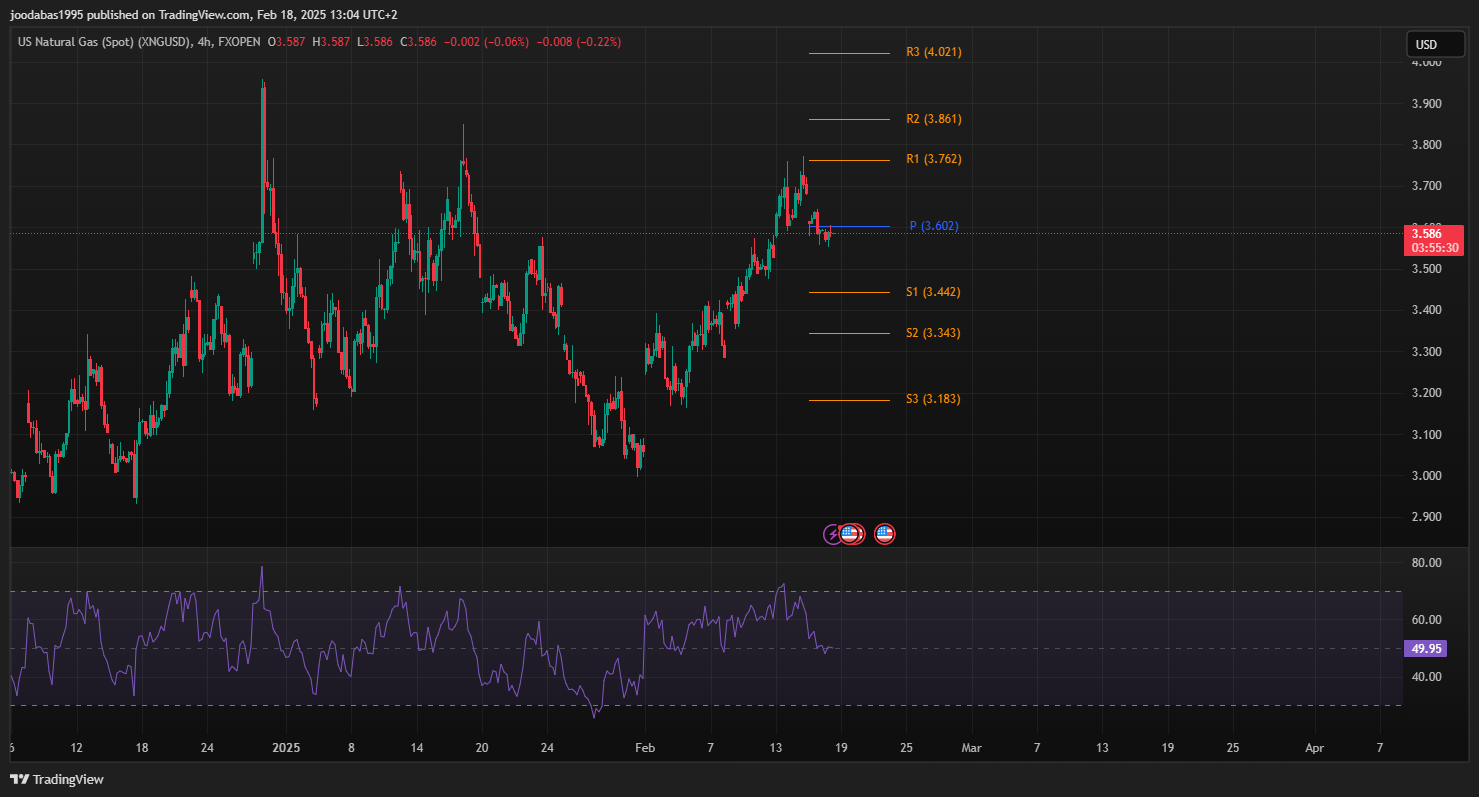The image size is (1479, 797).
Task: Click the purple RSI value tag 49.95
Action: [x=1426, y=649]
